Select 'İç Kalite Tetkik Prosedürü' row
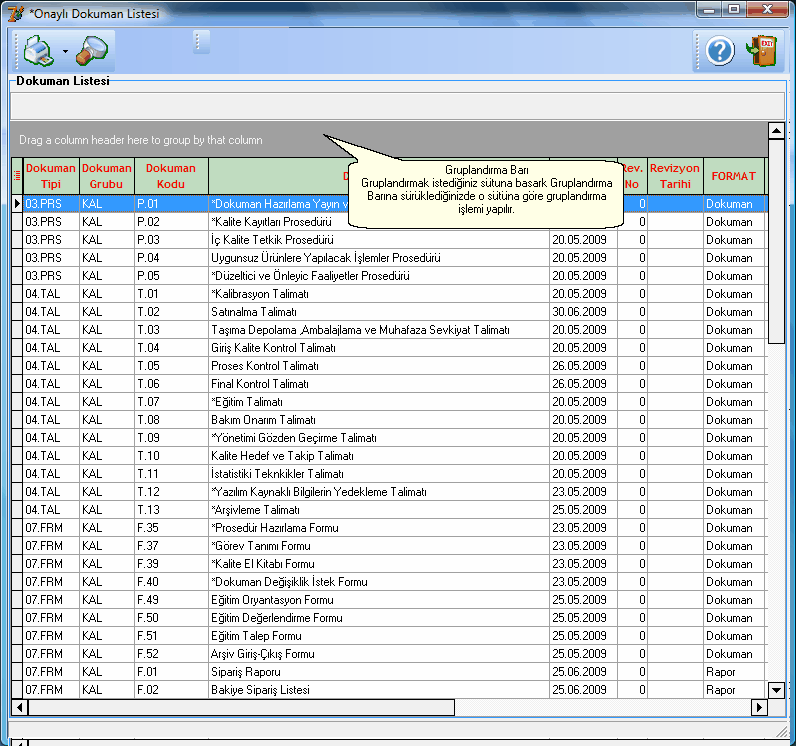 [389, 240]
